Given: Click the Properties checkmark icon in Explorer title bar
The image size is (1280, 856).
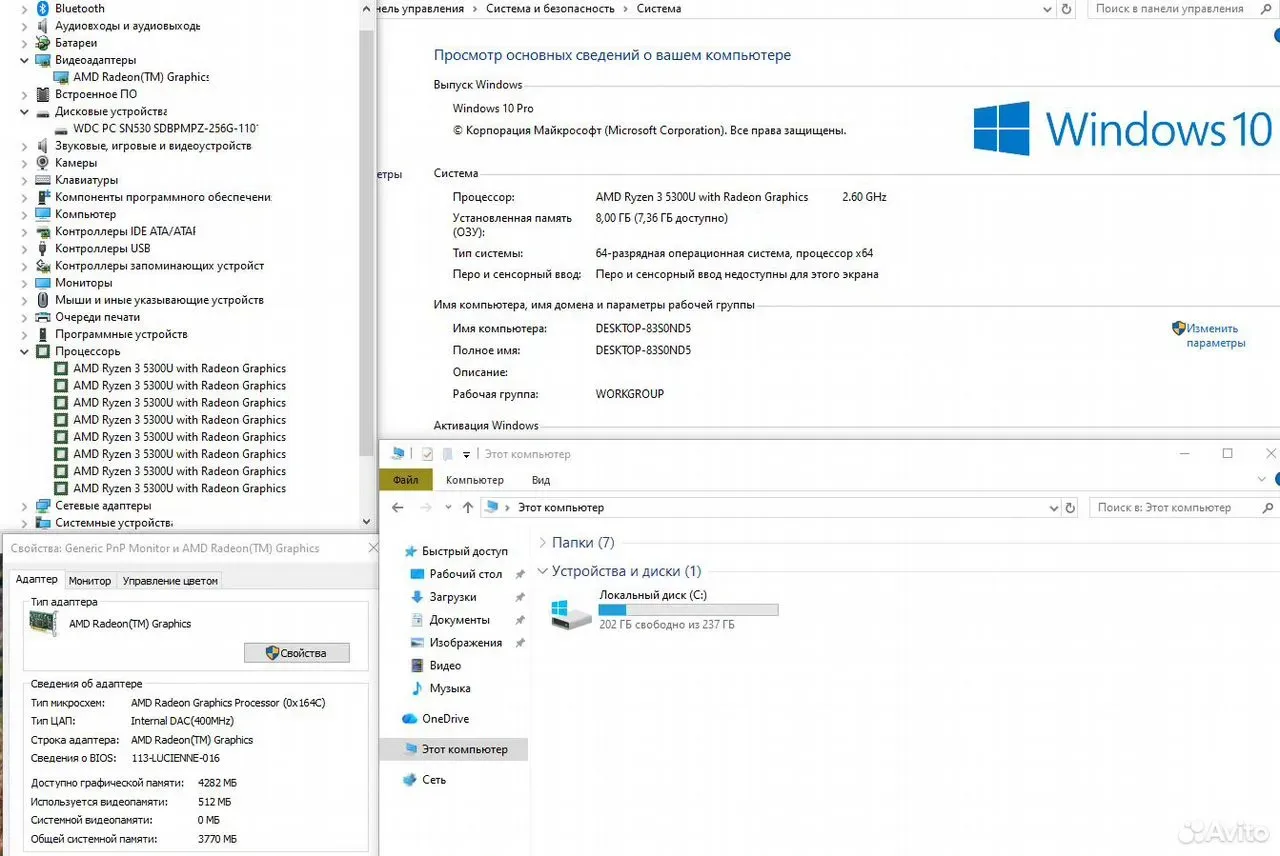Looking at the screenshot, I should coord(427,454).
